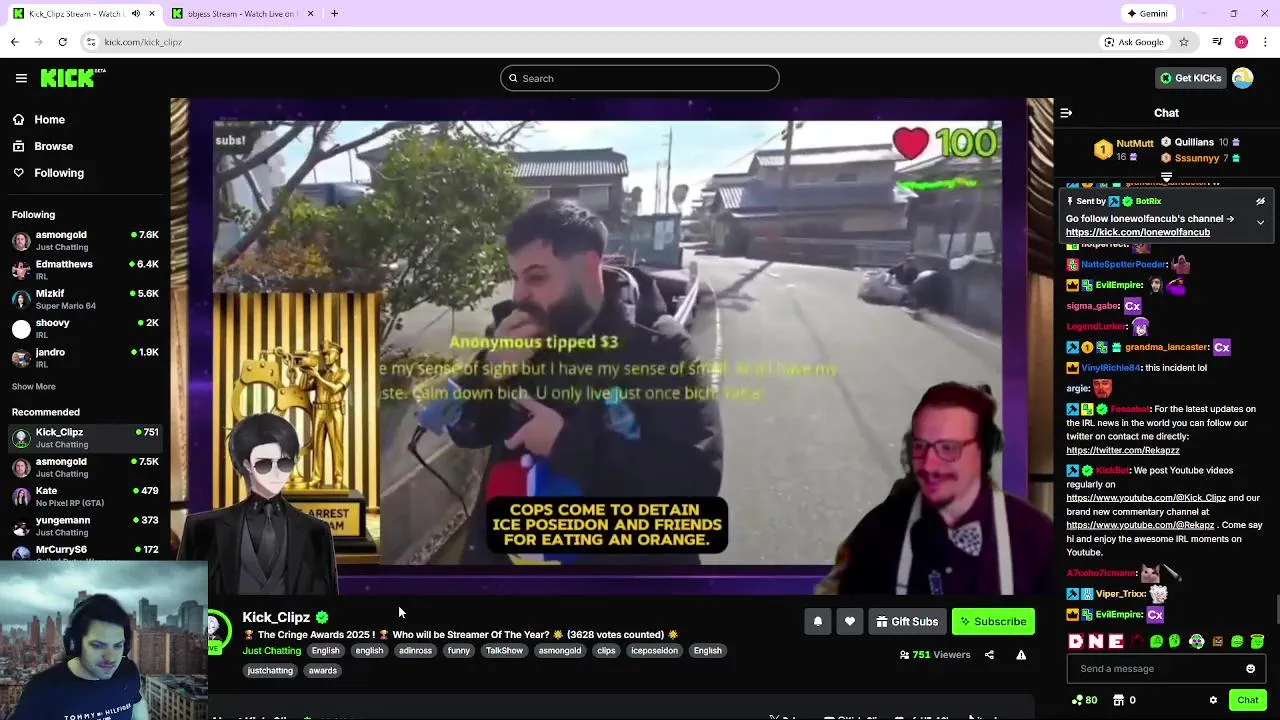Go back in browser
The height and width of the screenshot is (720, 1280).
click(14, 42)
